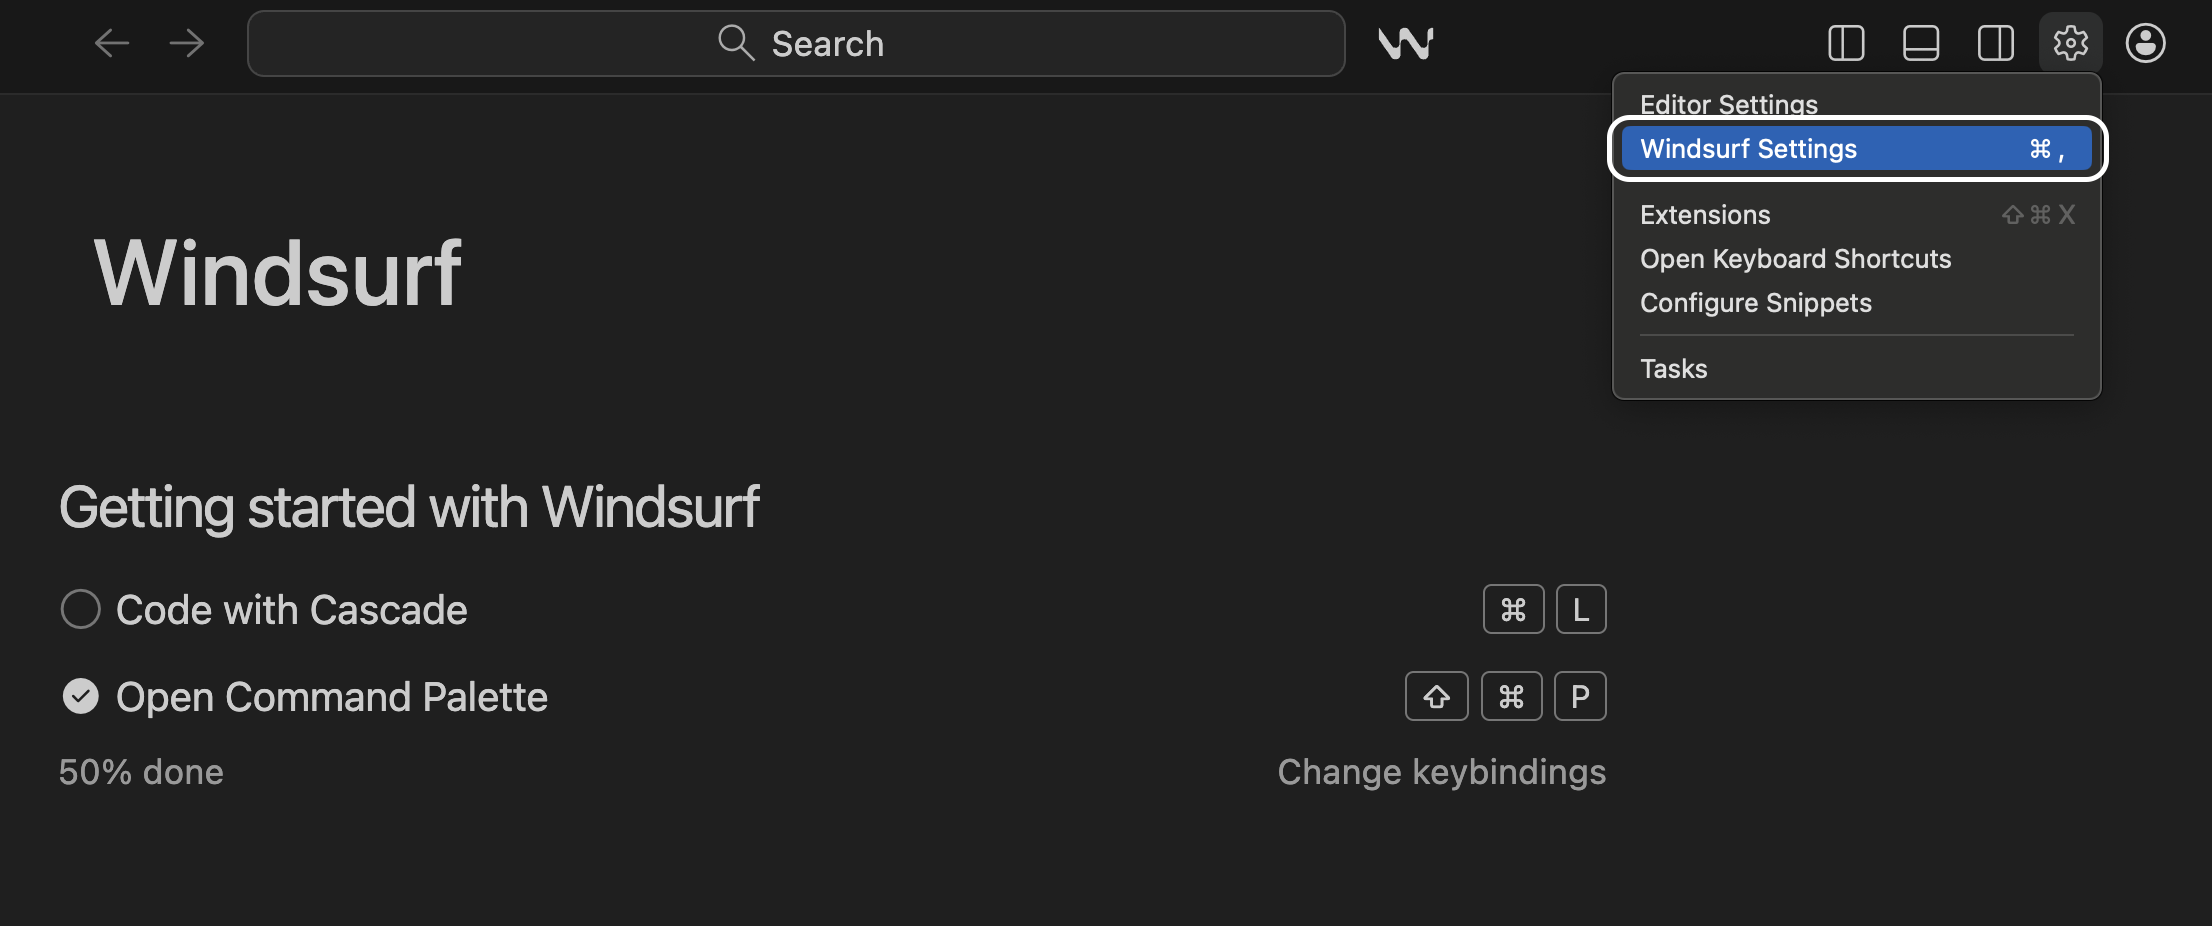The height and width of the screenshot is (926, 2212).
Task: Click the magnifier icon in search bar
Action: tap(736, 43)
